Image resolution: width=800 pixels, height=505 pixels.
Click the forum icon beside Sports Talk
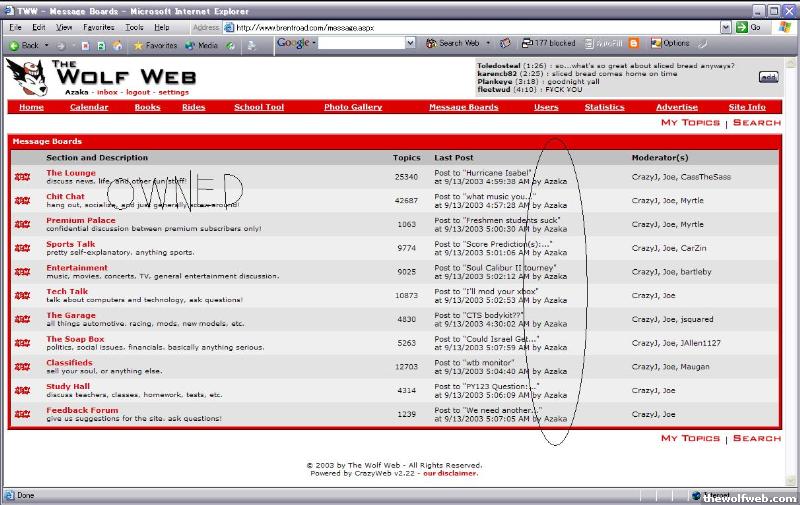pos(22,248)
